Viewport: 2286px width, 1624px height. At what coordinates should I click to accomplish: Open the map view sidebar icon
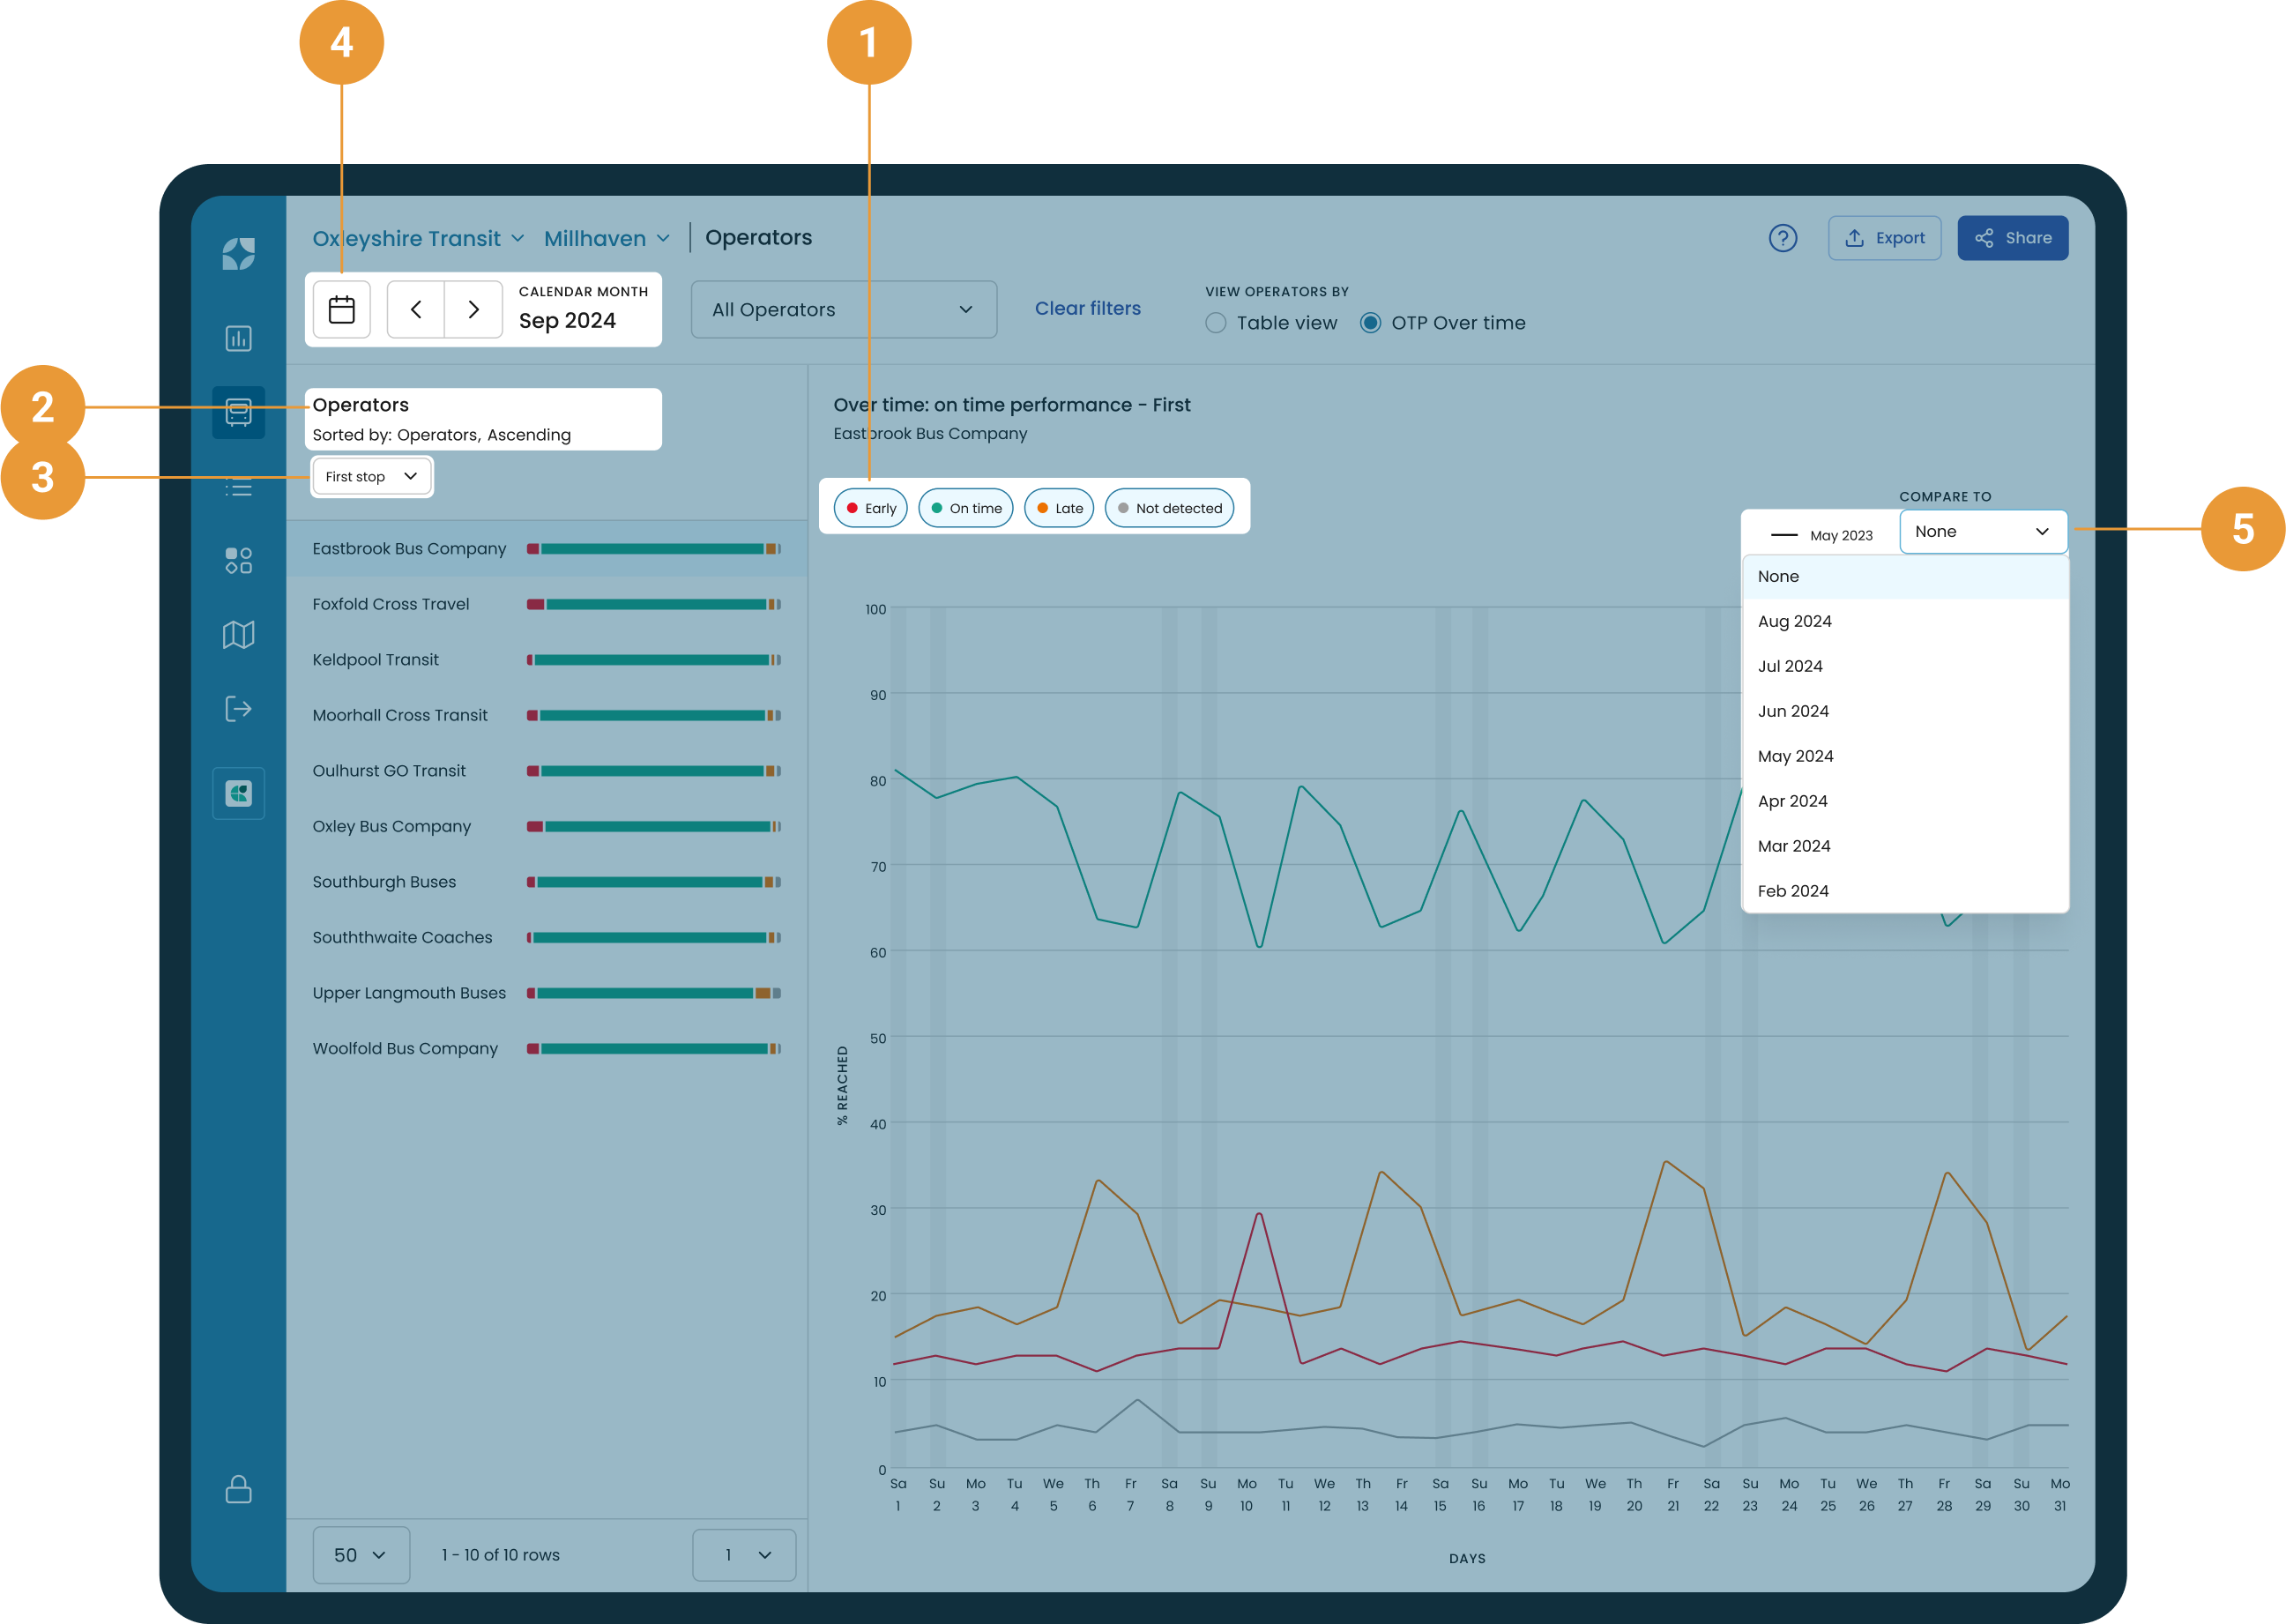238,634
